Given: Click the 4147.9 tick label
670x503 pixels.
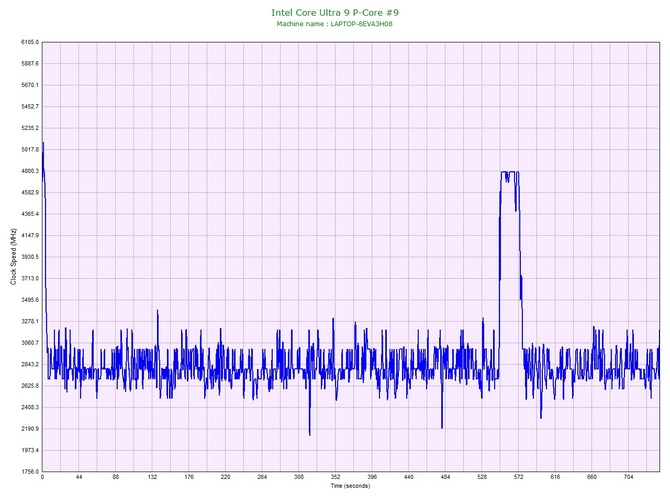Looking at the screenshot, I should click(30, 235).
